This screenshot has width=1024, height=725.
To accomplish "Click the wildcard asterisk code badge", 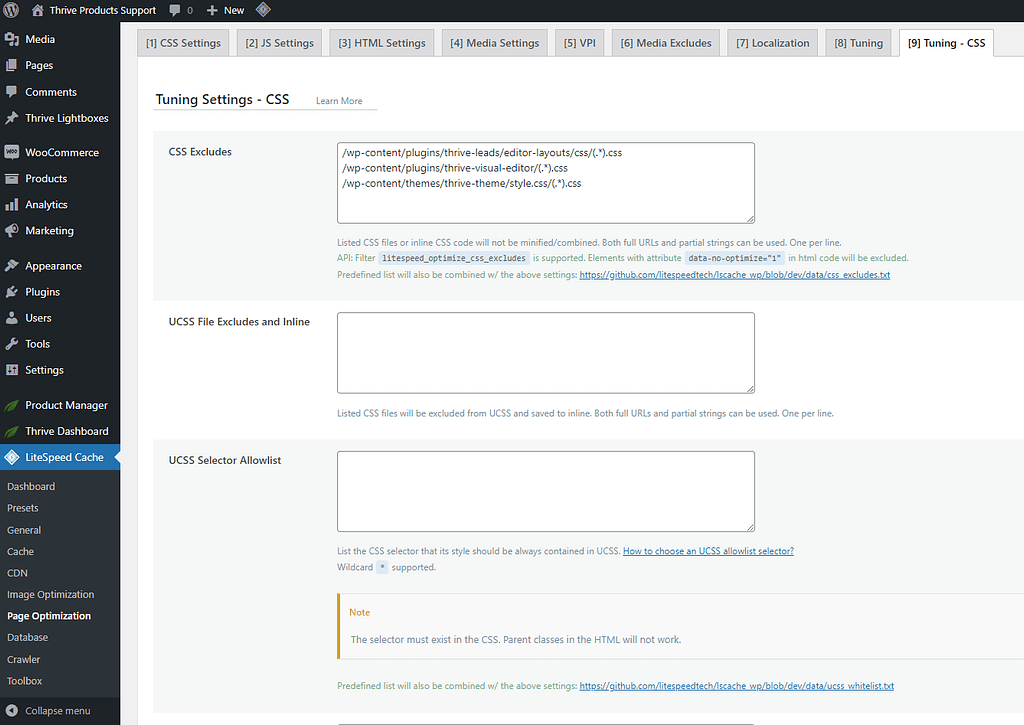I will click(383, 567).
